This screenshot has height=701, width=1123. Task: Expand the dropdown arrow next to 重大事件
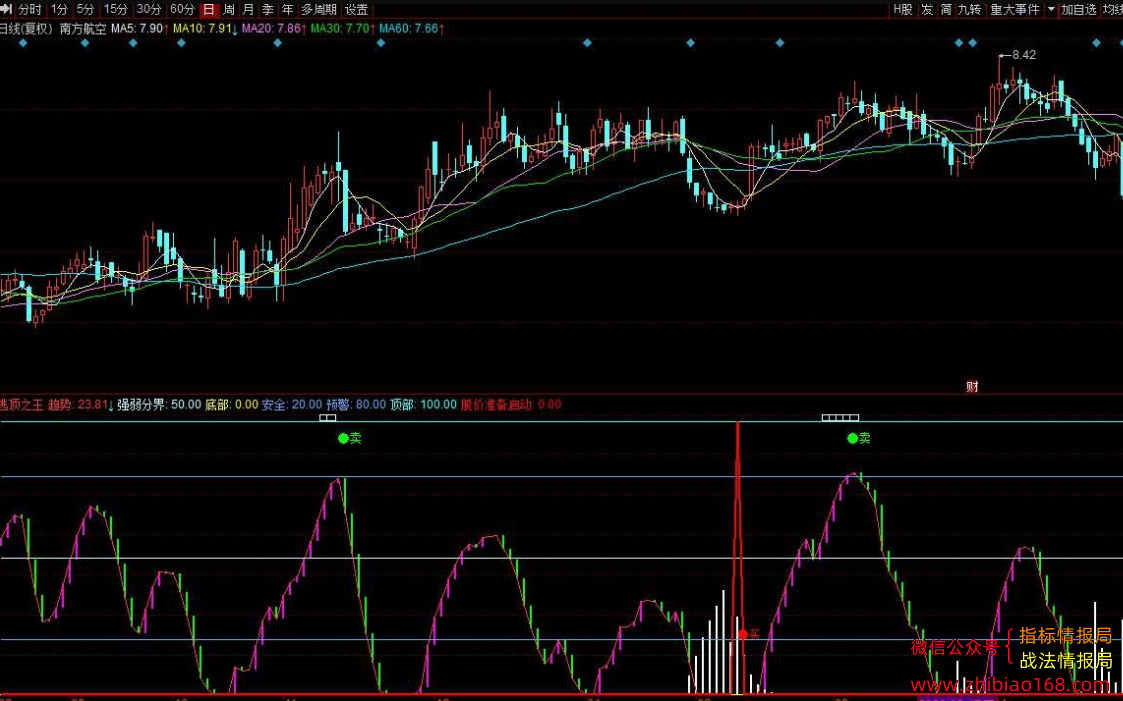[x=1051, y=9]
